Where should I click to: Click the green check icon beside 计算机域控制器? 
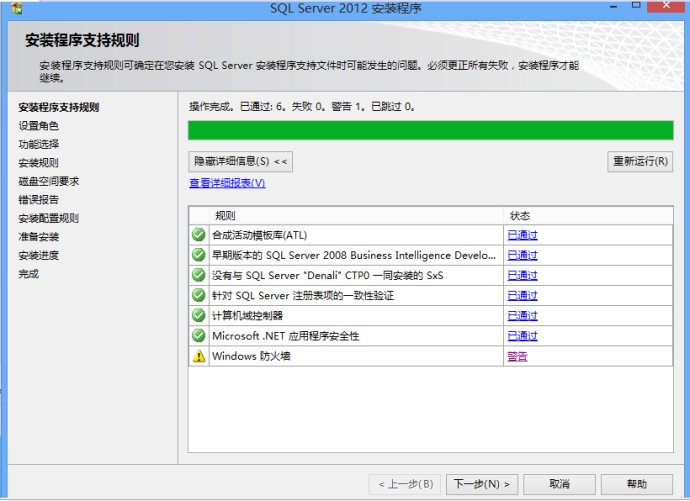click(x=198, y=316)
